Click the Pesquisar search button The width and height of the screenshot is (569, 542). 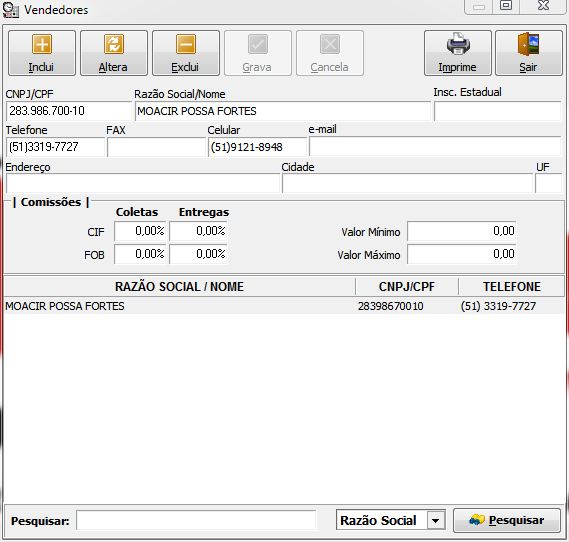507,521
